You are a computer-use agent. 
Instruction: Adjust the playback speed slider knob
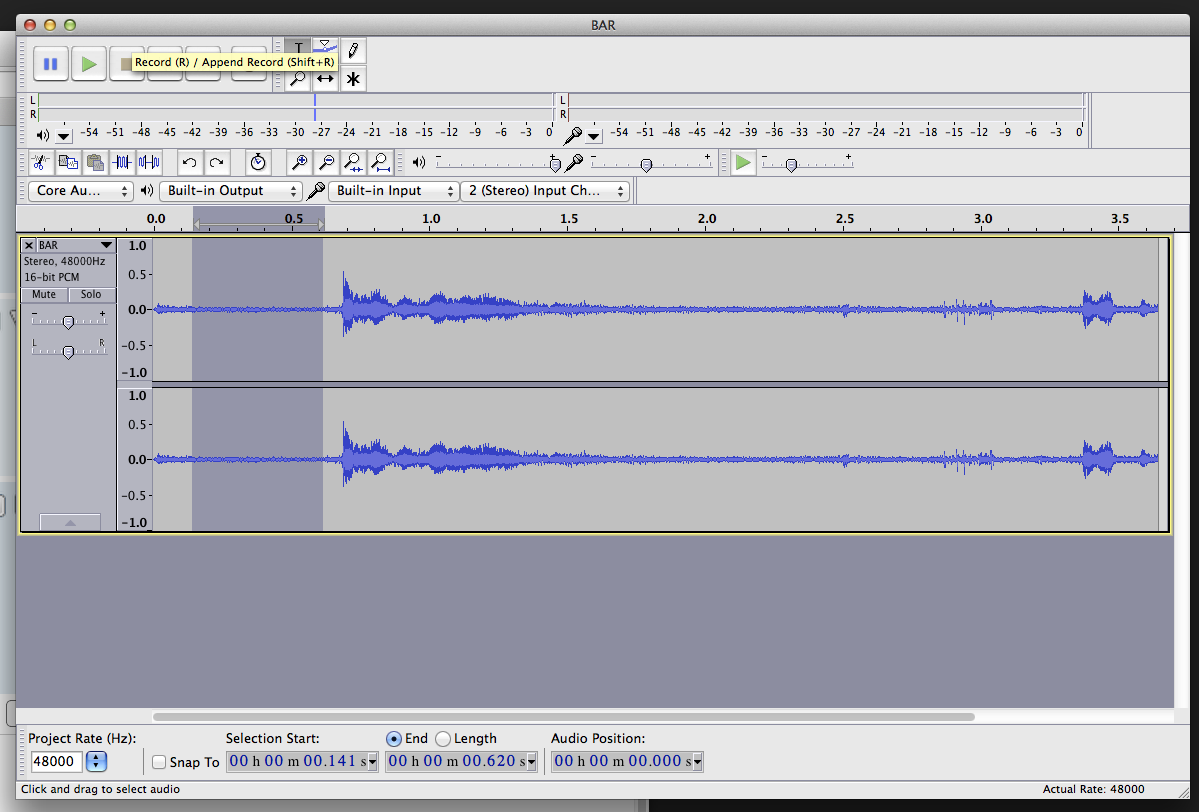pyautogui.click(x=791, y=164)
